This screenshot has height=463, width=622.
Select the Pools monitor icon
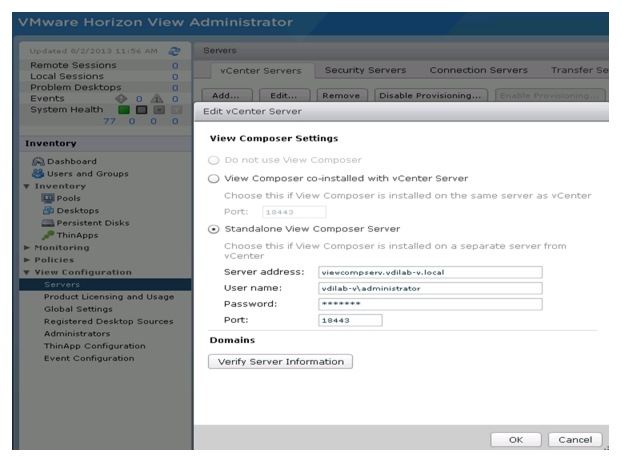(x=48, y=198)
